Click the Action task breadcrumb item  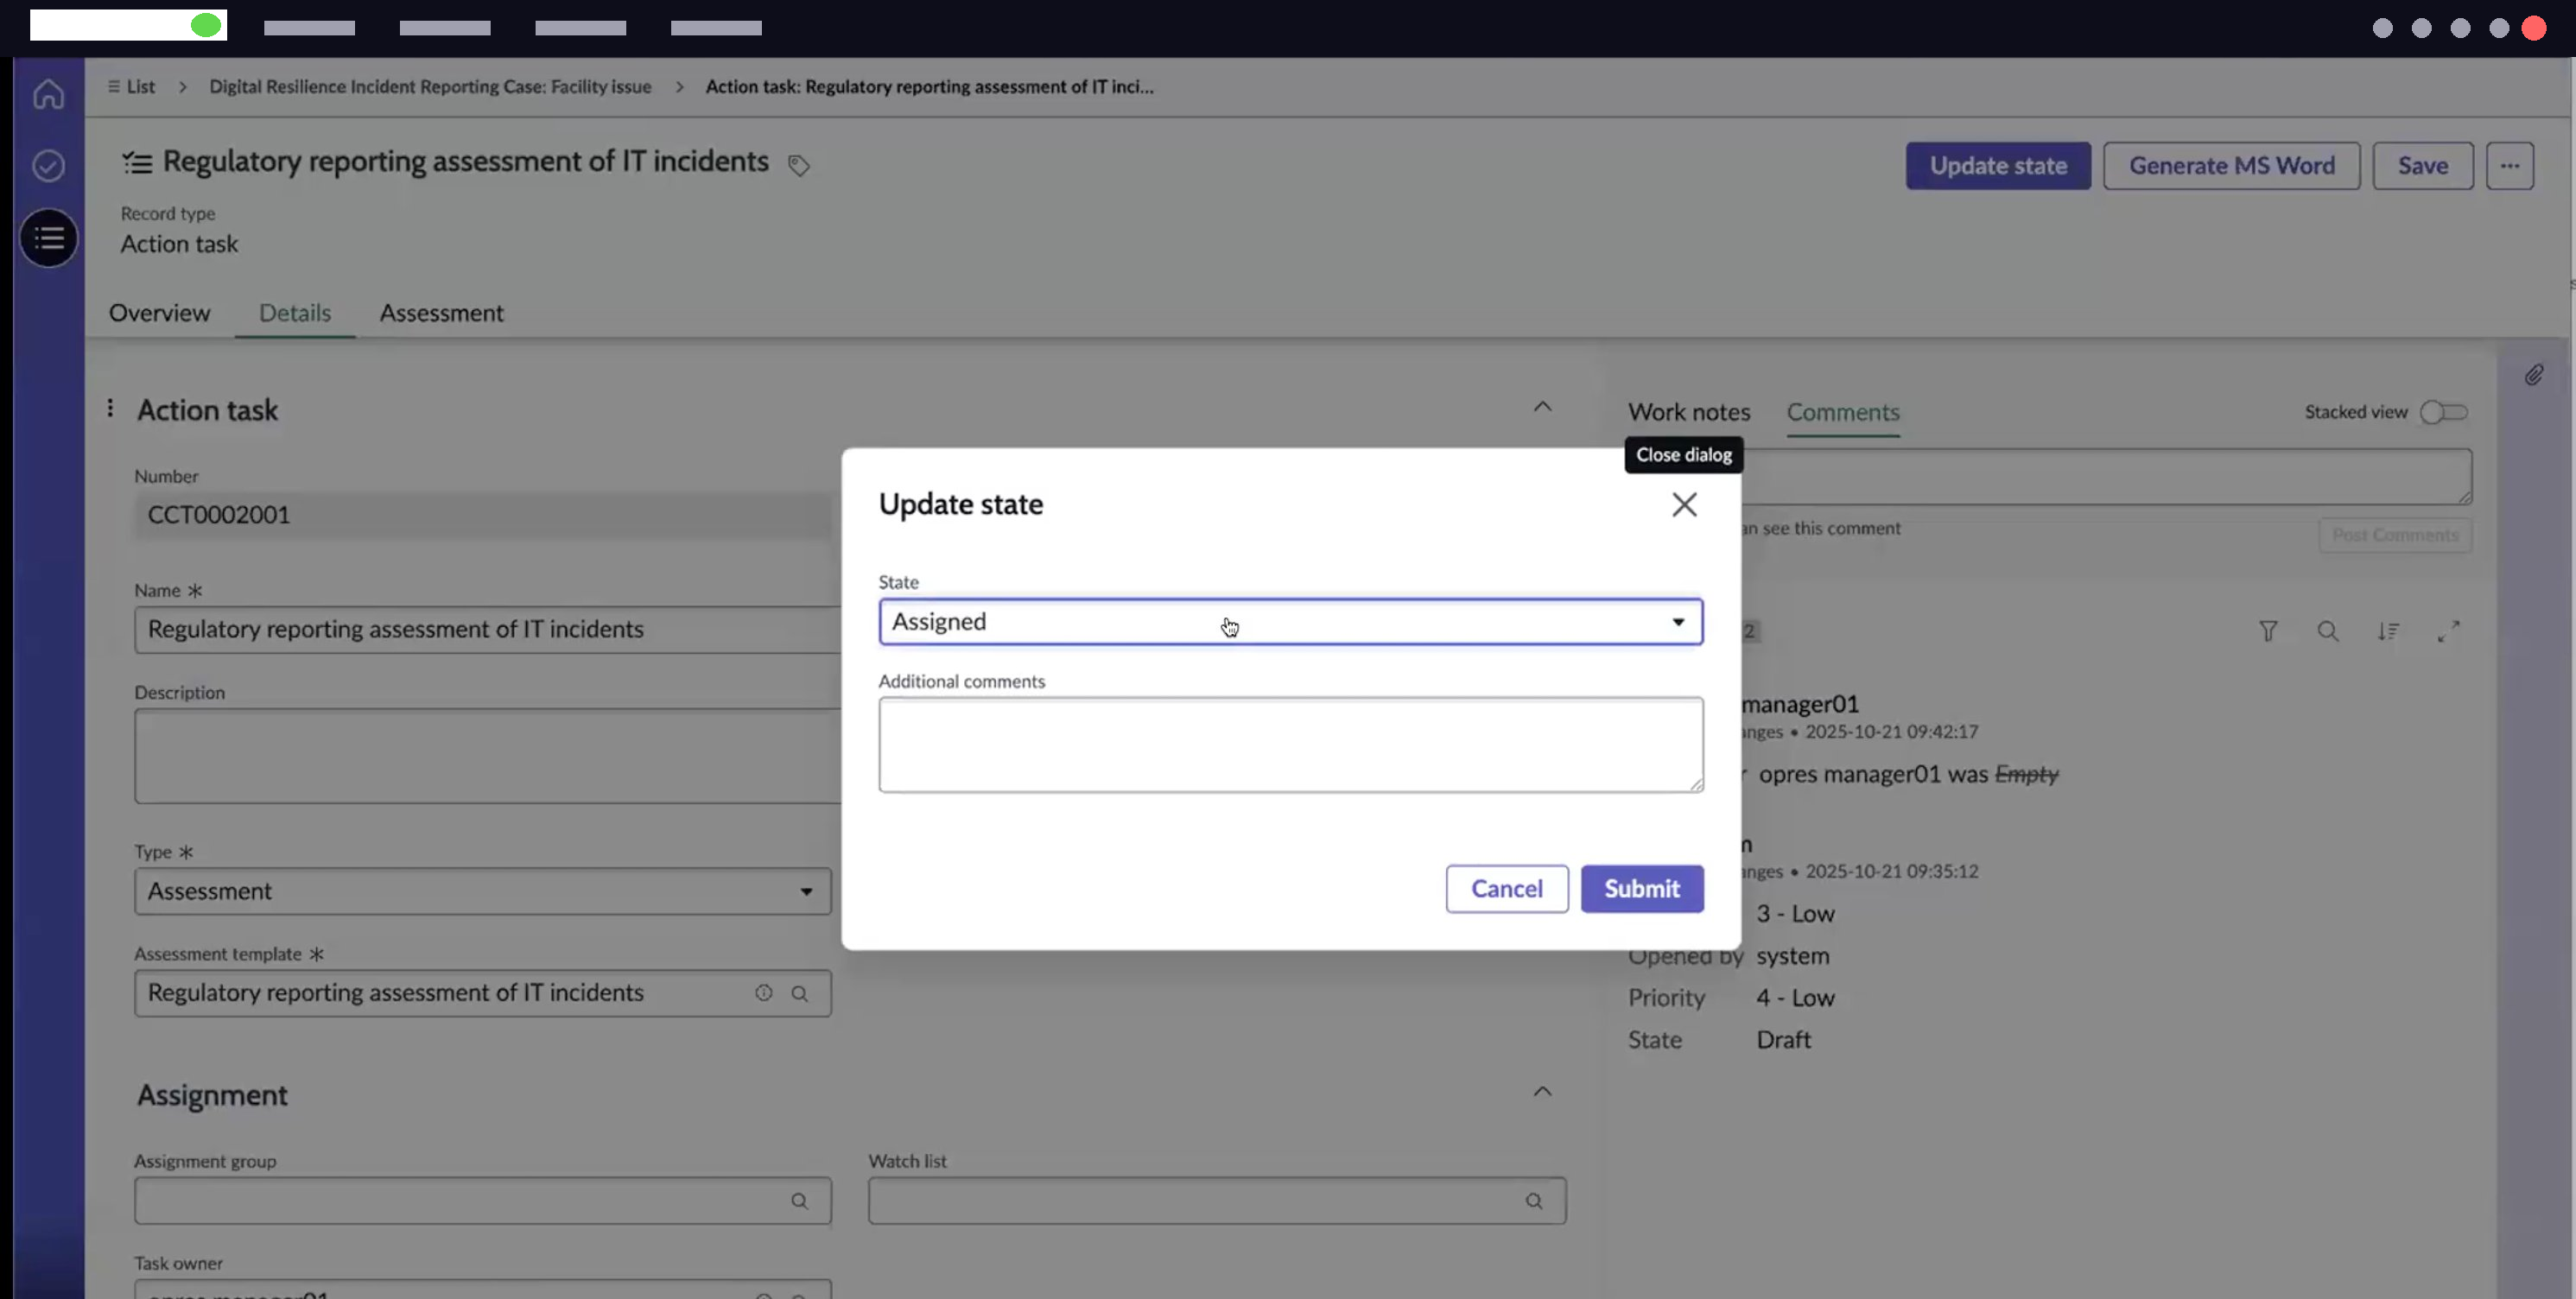click(x=929, y=87)
